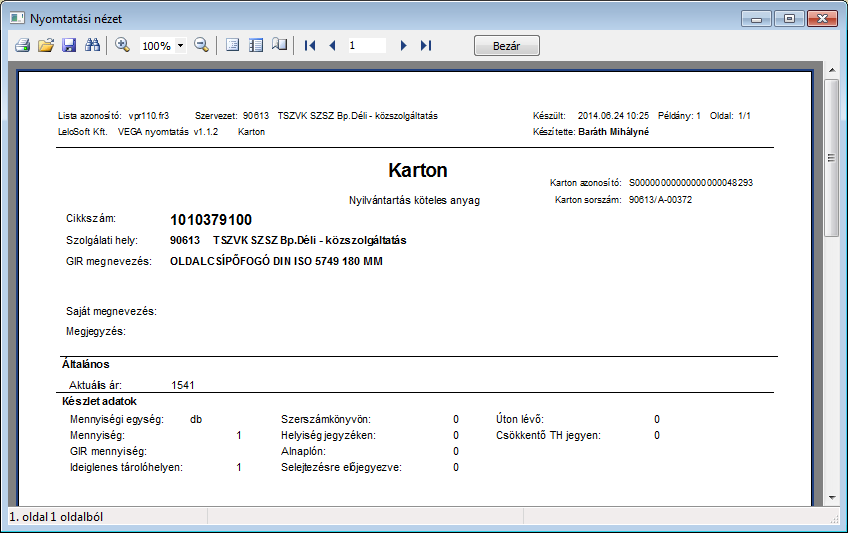Click the VEGA nyomtatás v1.1.2 text
The width and height of the screenshot is (848, 533).
[168, 132]
